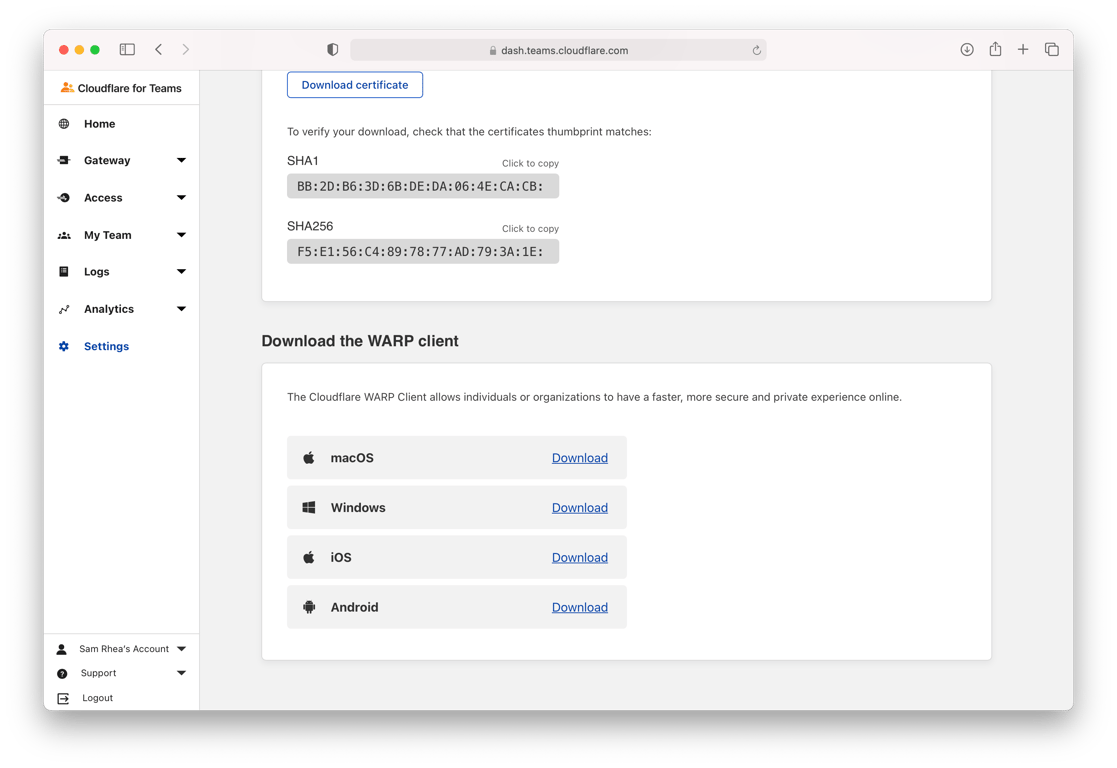Open a new tab with the plus icon

click(1023, 49)
